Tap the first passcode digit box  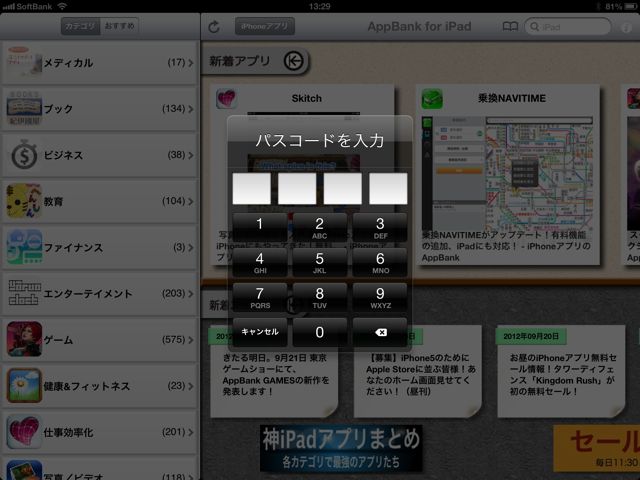point(251,189)
